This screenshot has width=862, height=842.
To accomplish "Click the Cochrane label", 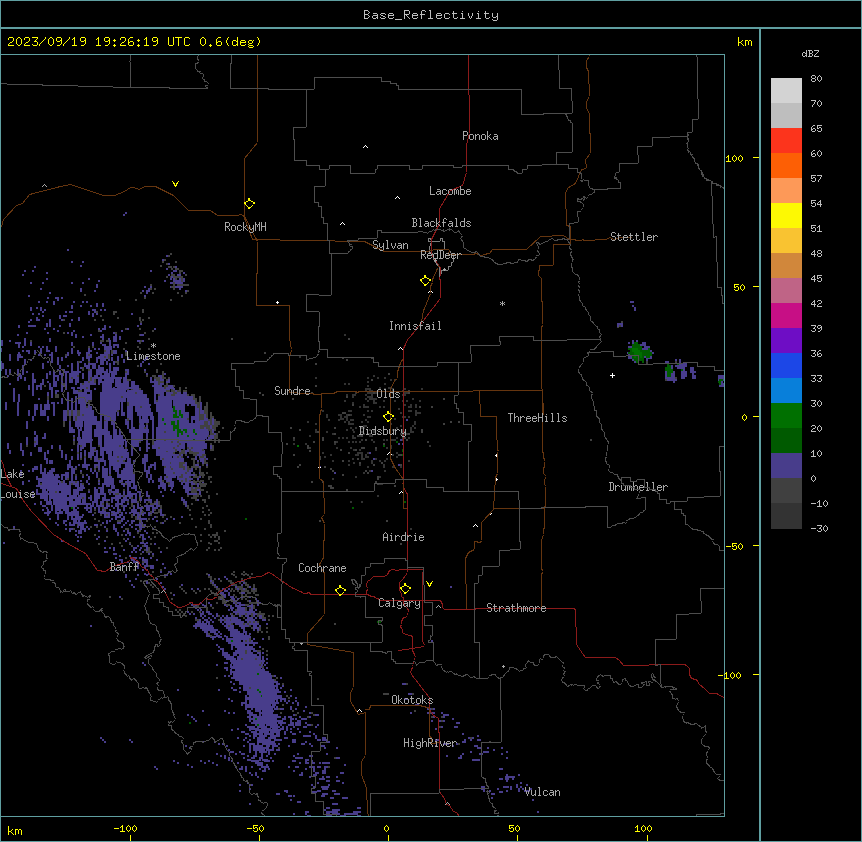I will click(x=322, y=568).
